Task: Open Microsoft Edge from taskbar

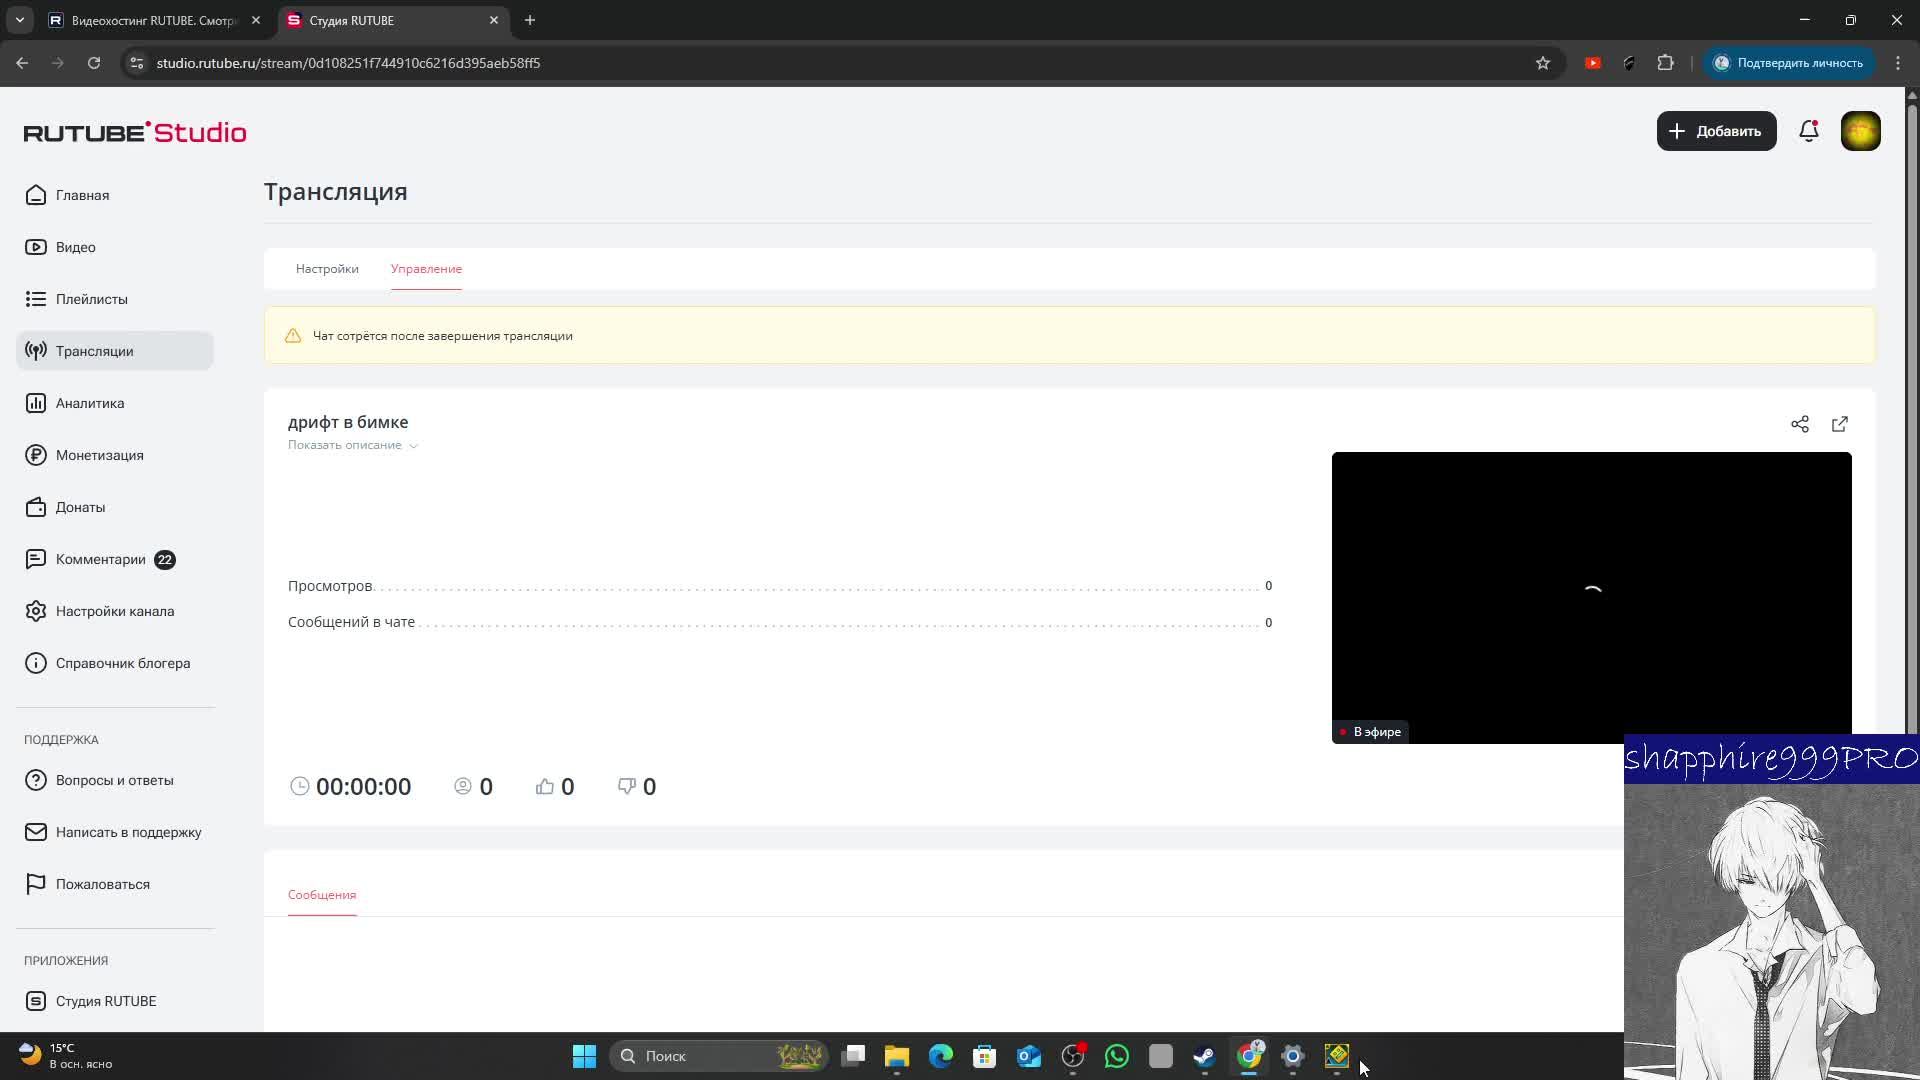Action: (x=941, y=1056)
